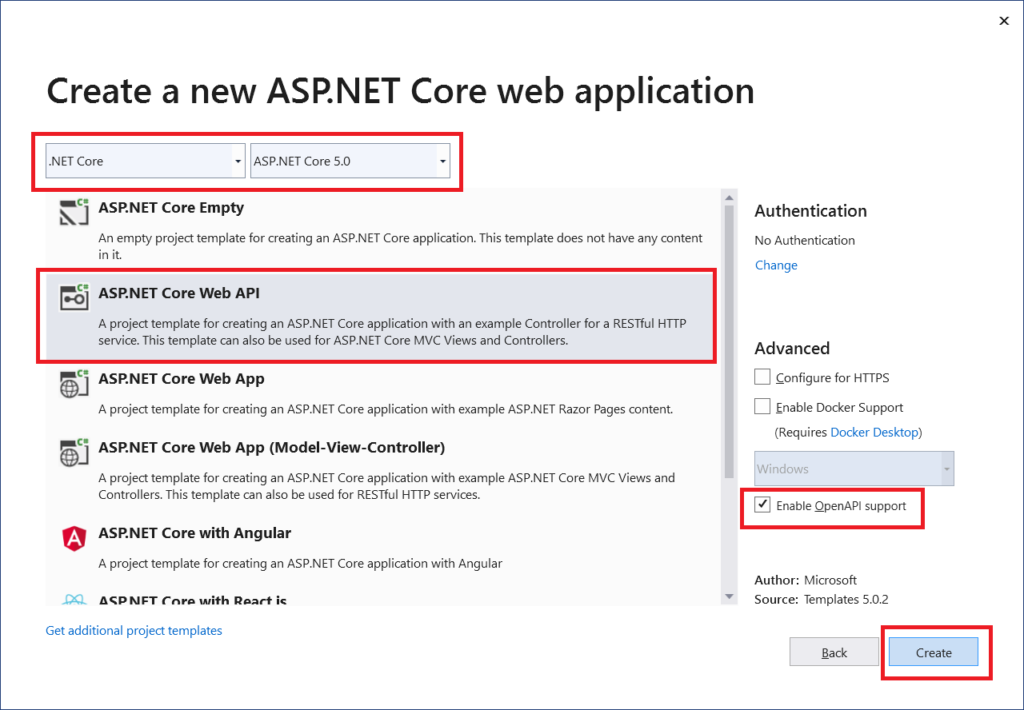Image resolution: width=1024 pixels, height=710 pixels.
Task: Click the Back button
Action: [834, 652]
